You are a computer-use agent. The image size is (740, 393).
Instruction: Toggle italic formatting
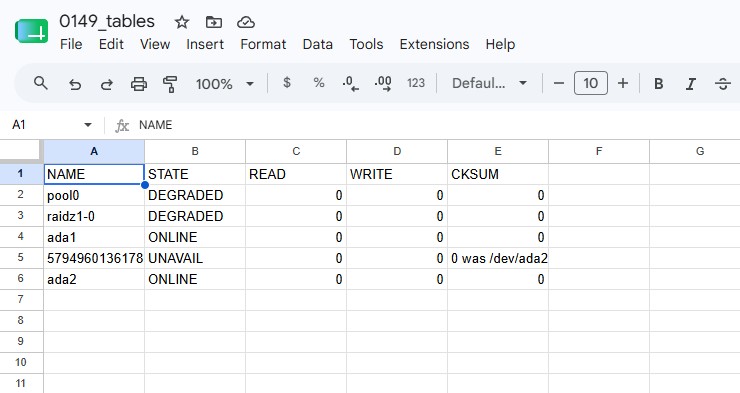click(x=690, y=84)
